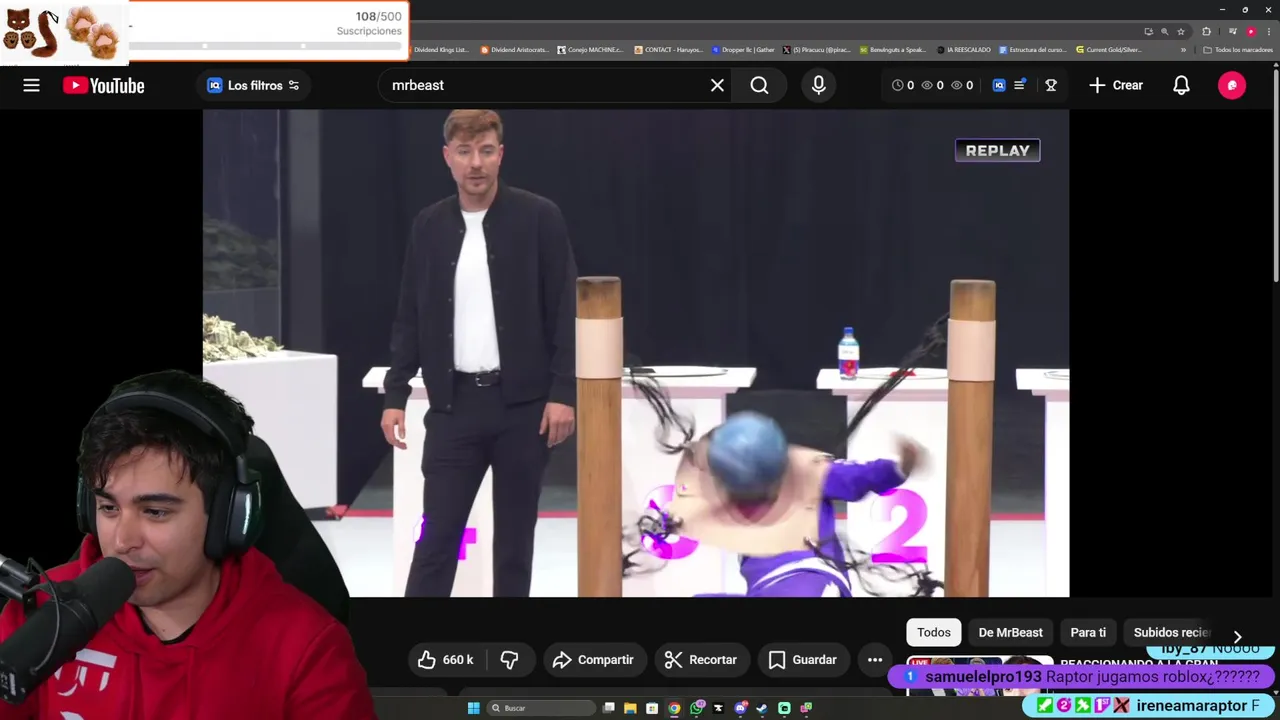This screenshot has width=1280, height=720.
Task: Select the Para ti chip
Action: pyautogui.click(x=1088, y=632)
